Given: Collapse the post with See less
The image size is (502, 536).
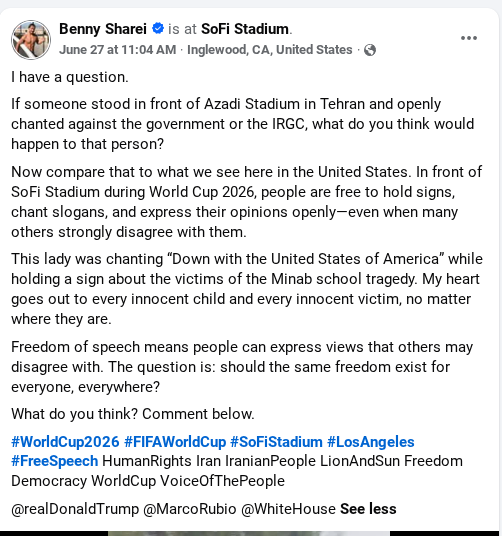Looking at the screenshot, I should (x=368, y=509).
